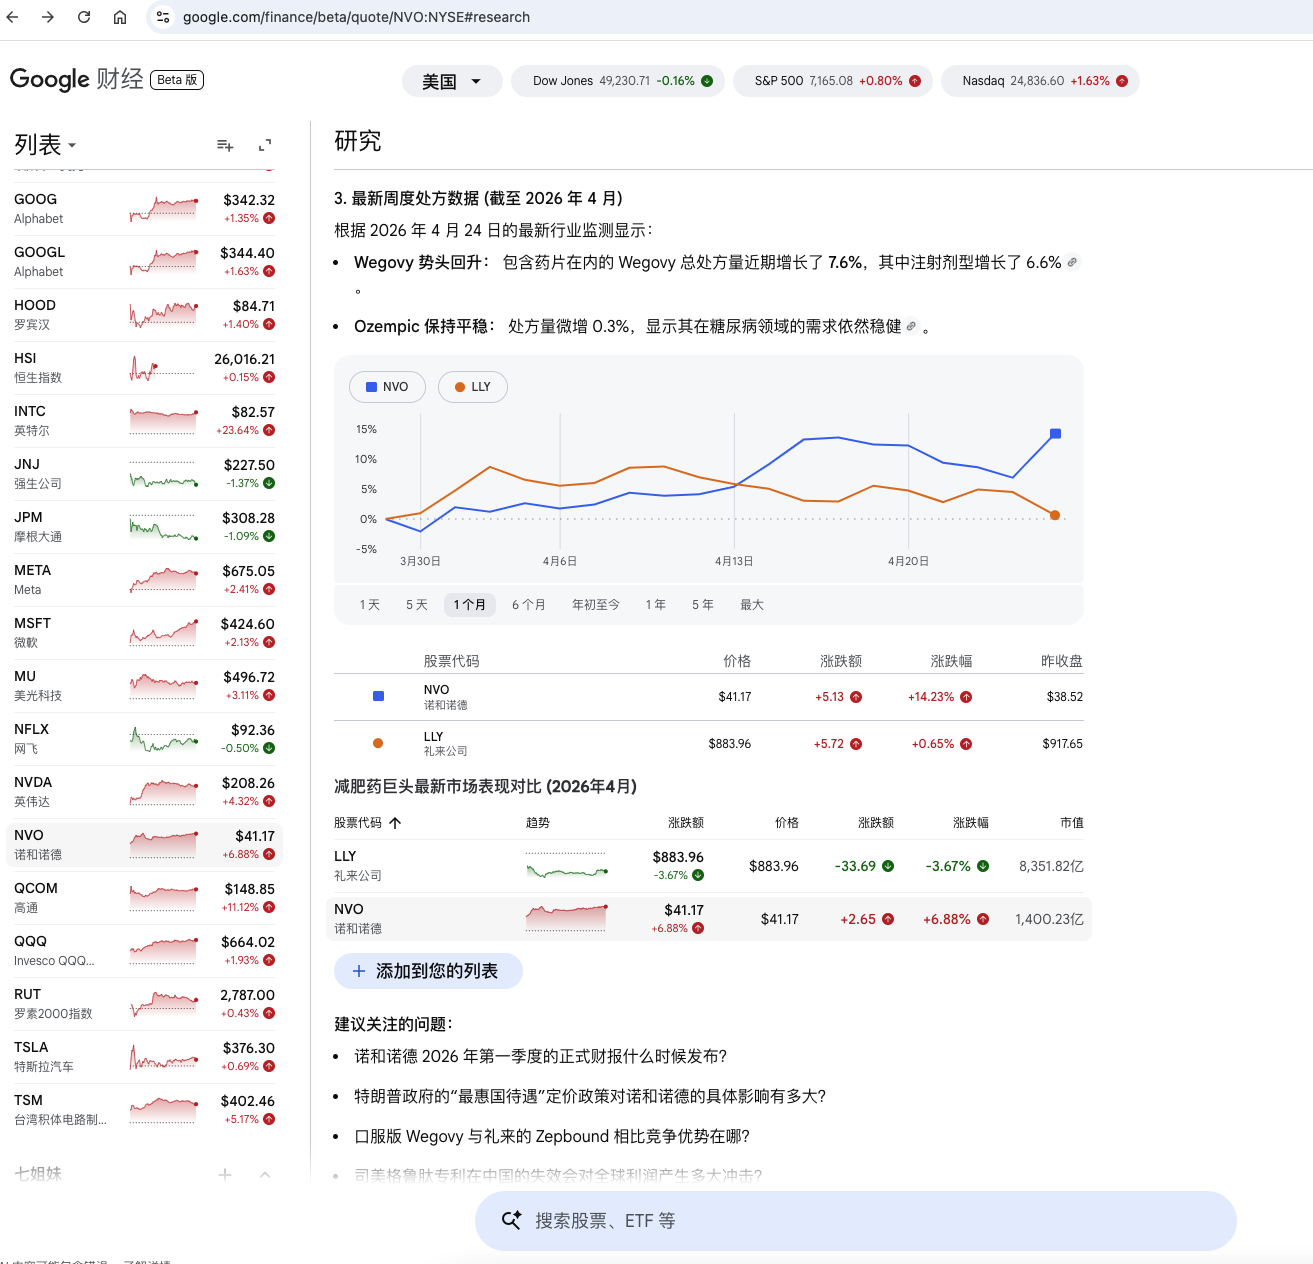Click the 搜索股票、ETF 等 search field

[856, 1220]
